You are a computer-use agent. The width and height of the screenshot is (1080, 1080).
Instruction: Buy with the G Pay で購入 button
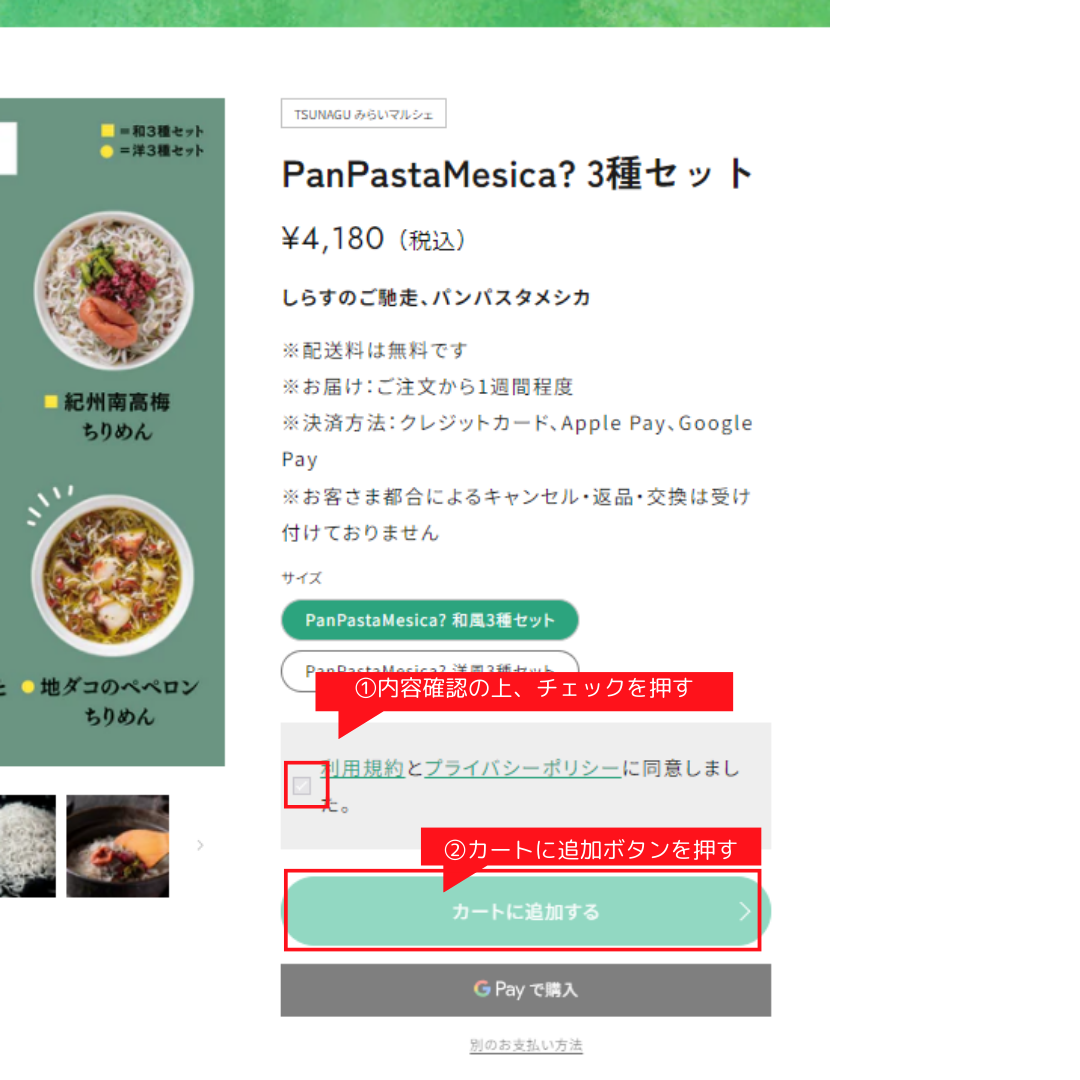[526, 990]
